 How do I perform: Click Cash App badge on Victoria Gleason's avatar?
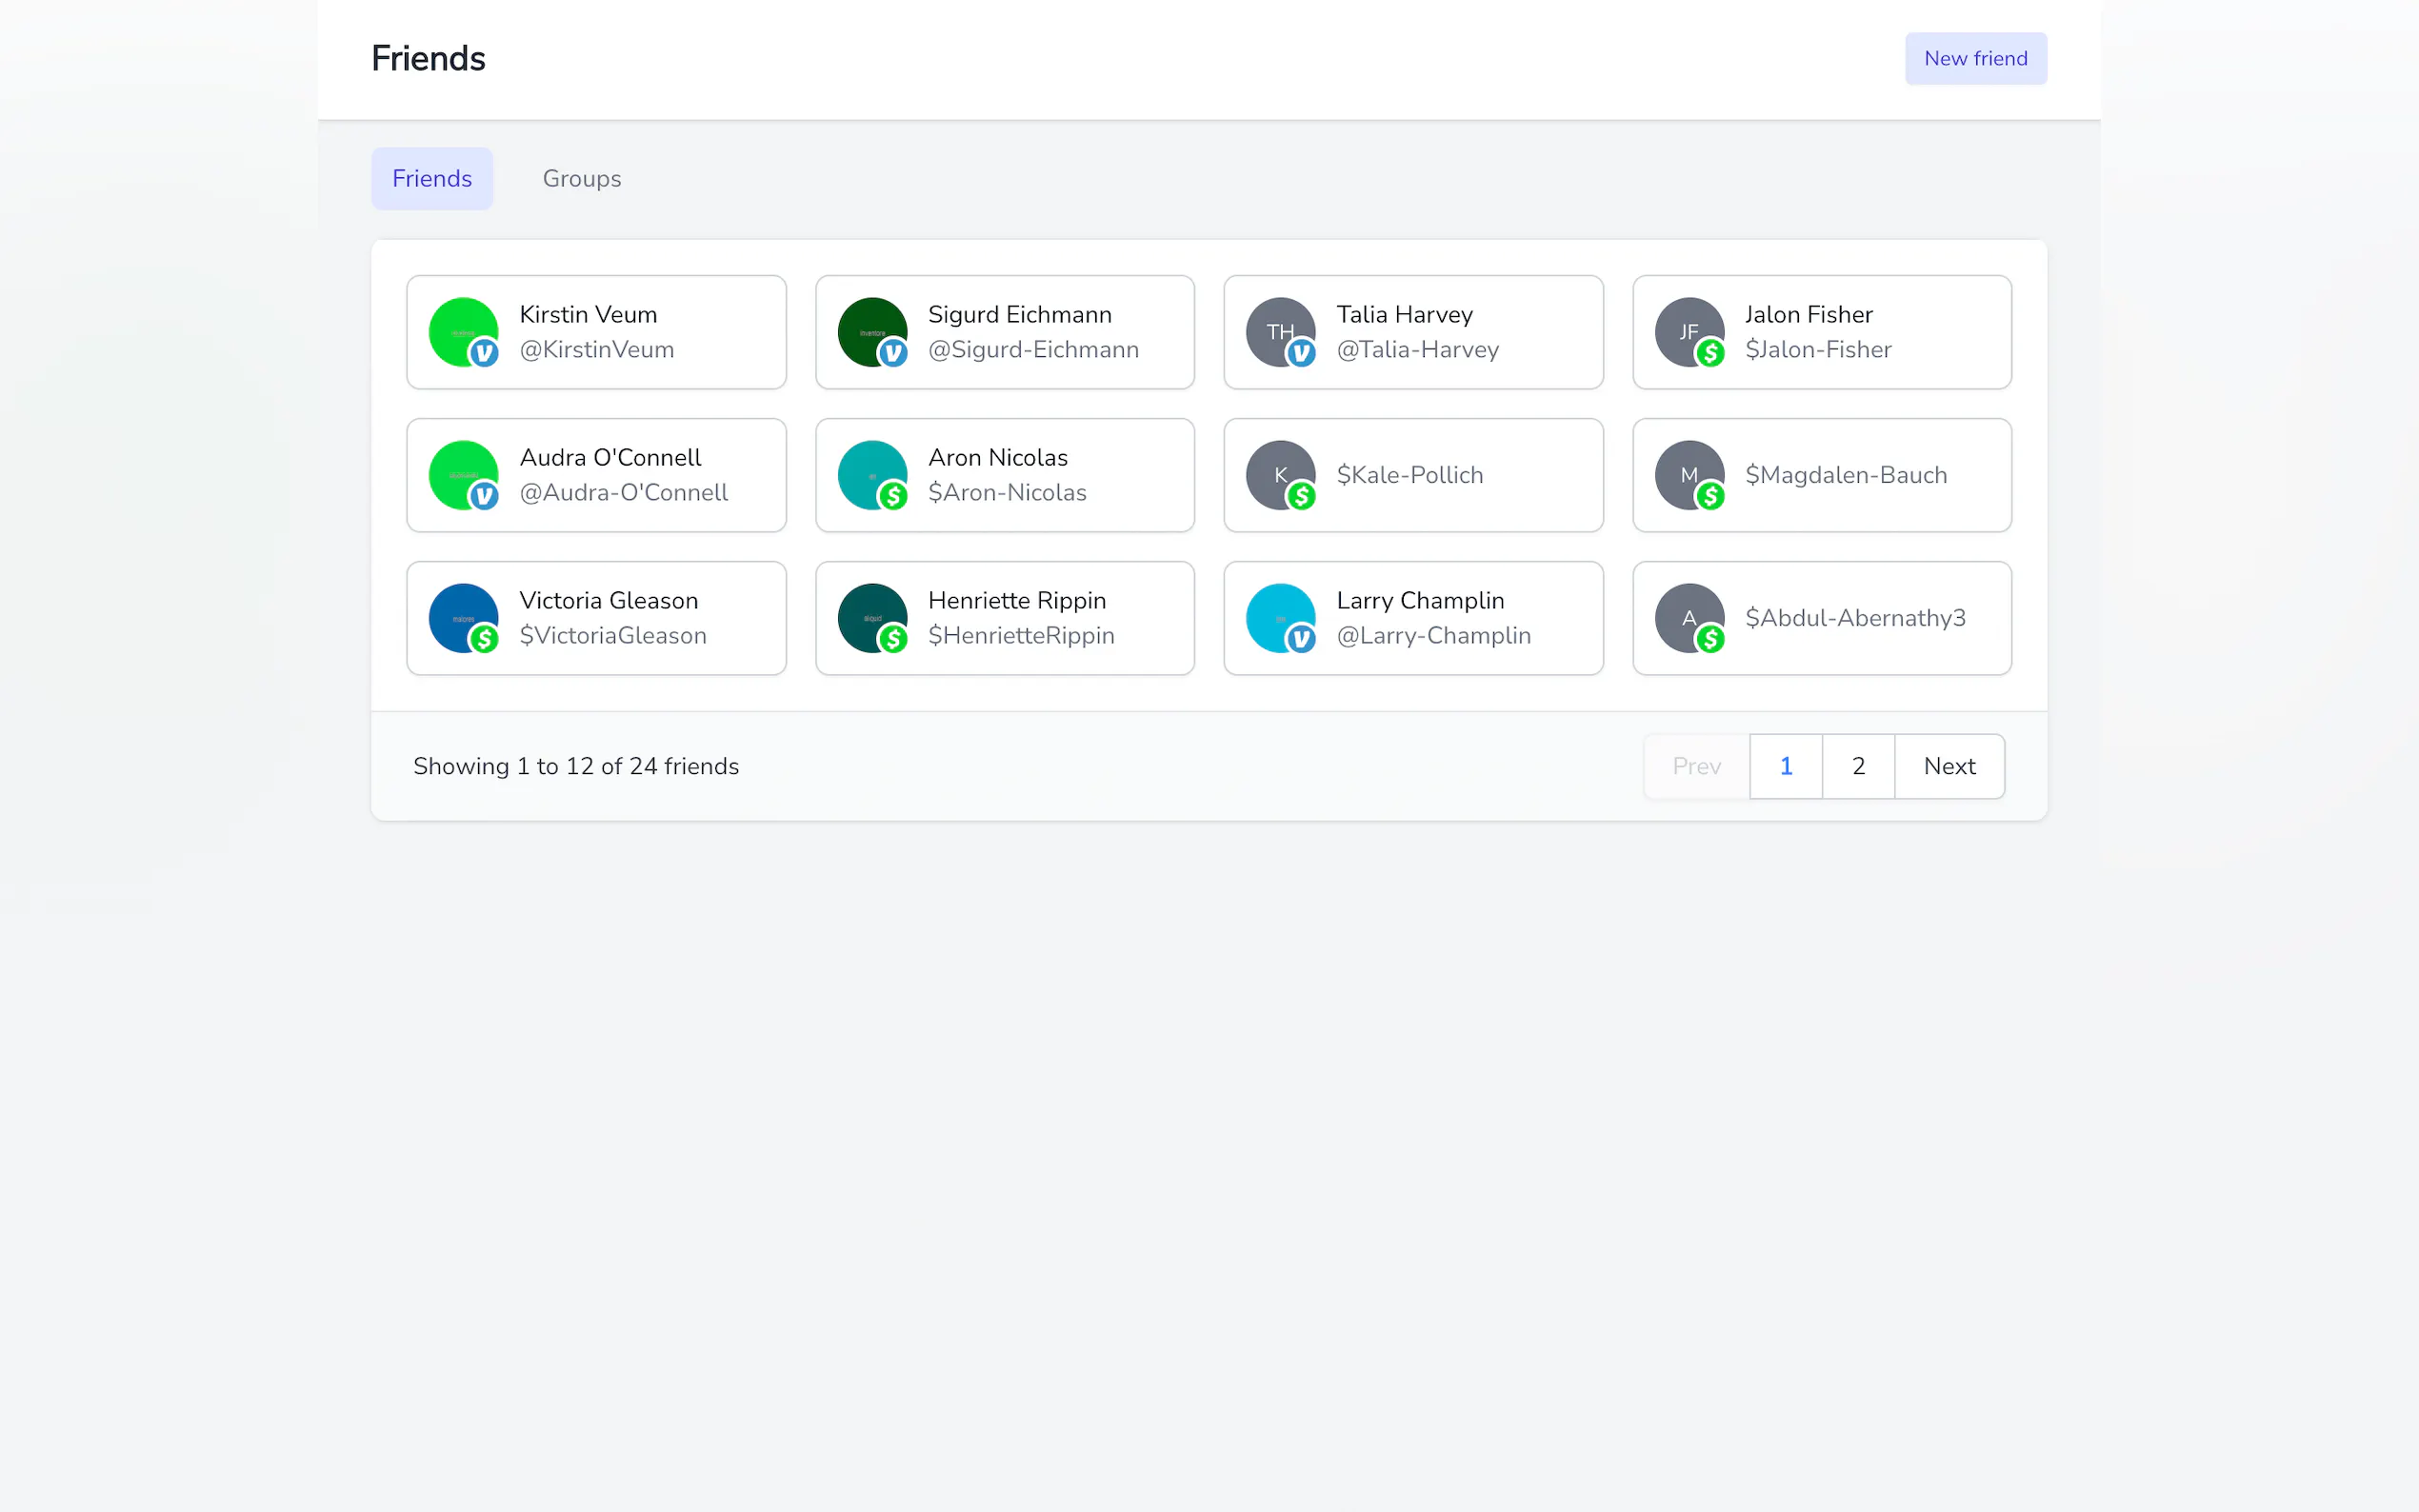point(484,639)
